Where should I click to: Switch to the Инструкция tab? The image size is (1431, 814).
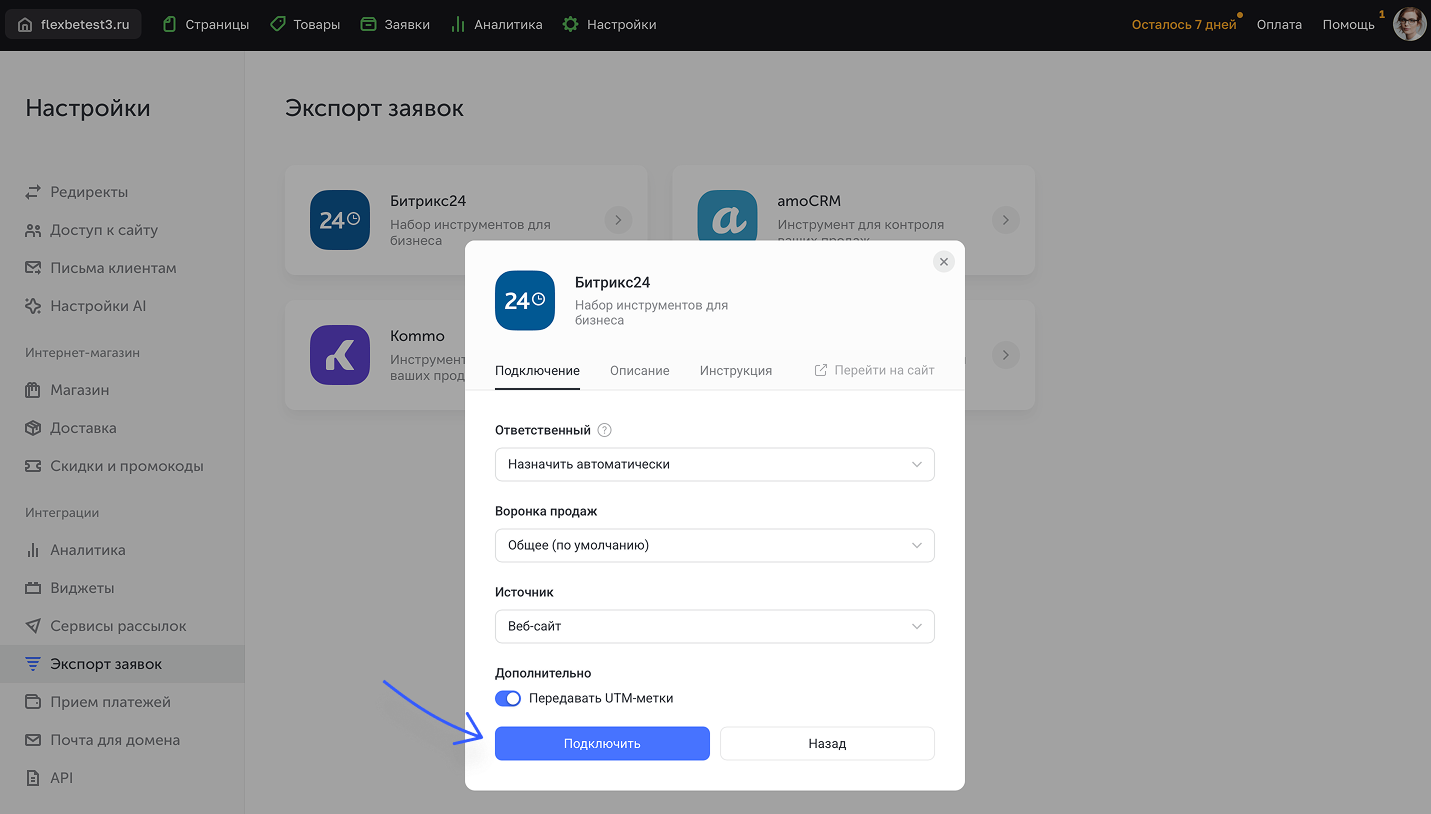(x=735, y=370)
